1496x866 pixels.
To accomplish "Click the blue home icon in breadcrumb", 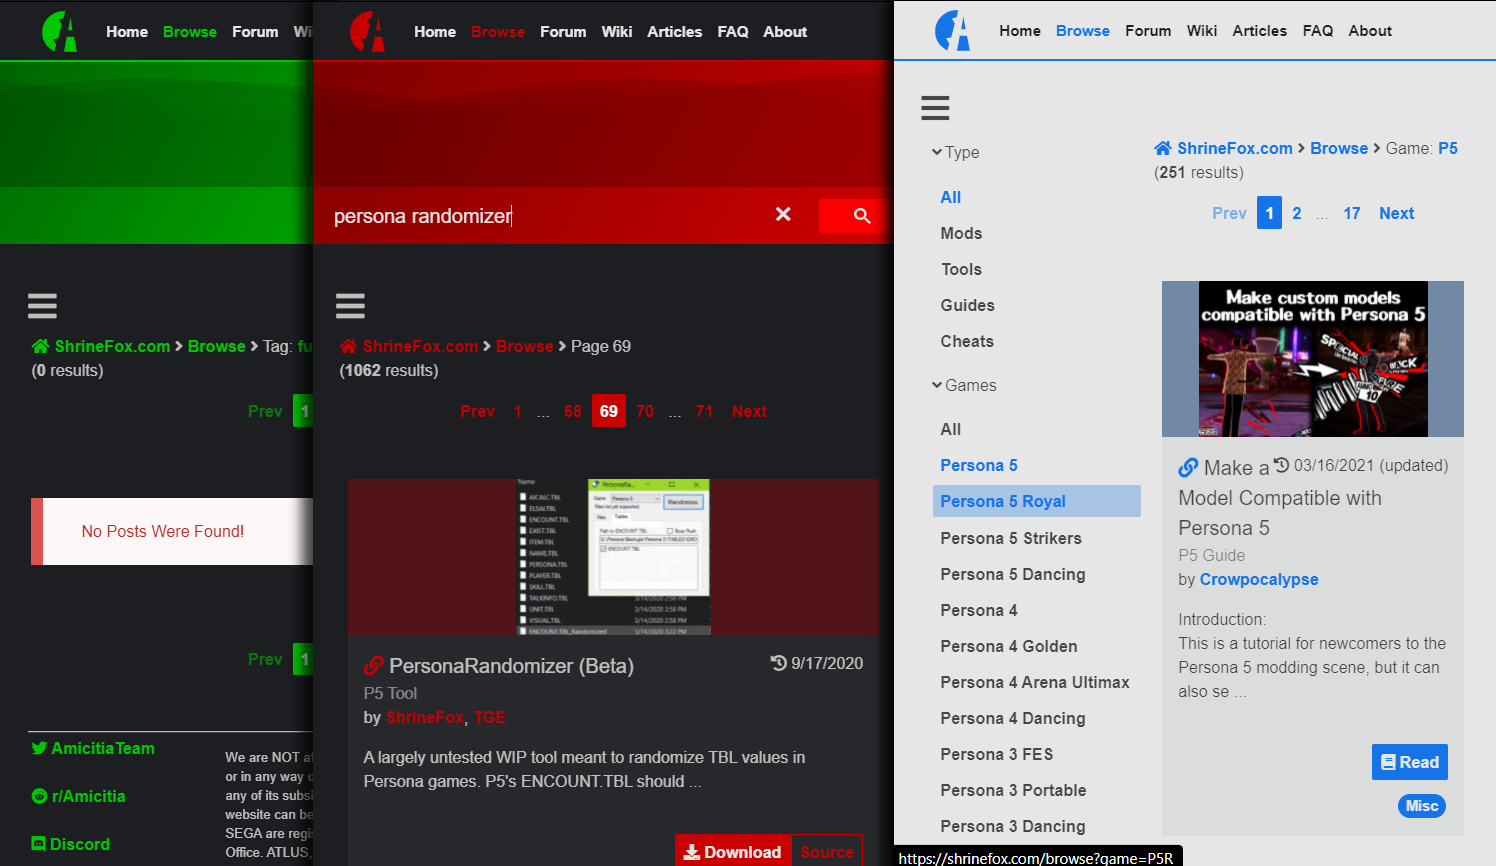I will pyautogui.click(x=1163, y=148).
